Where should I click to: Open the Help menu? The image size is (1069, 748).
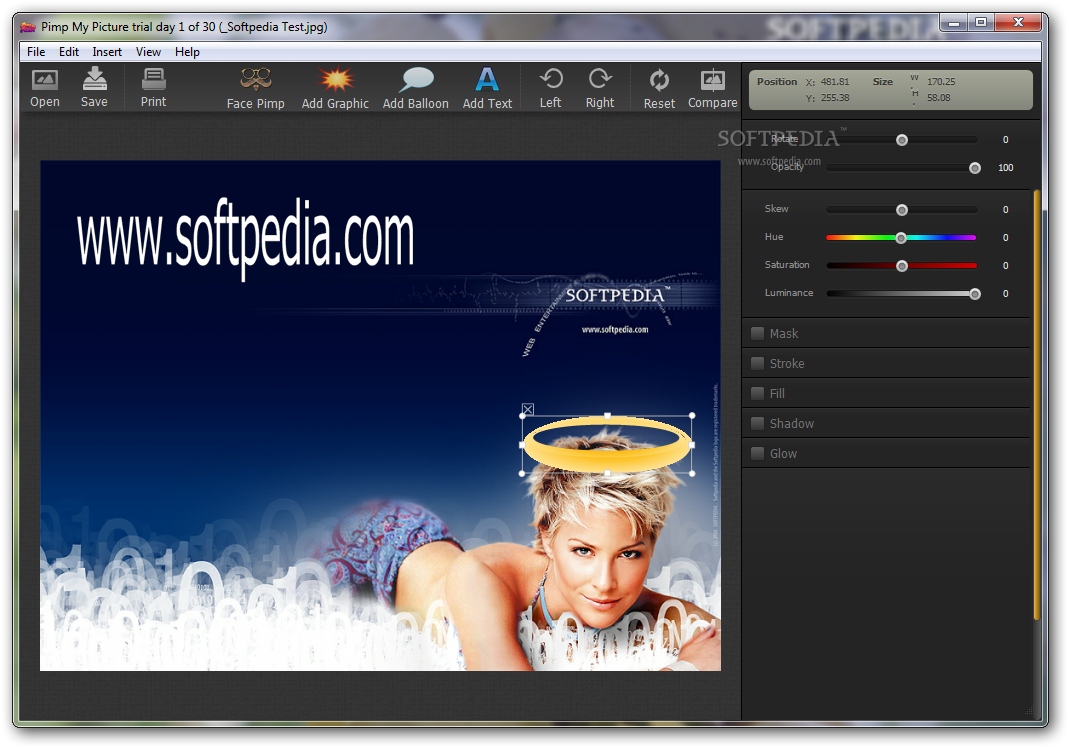click(x=187, y=52)
